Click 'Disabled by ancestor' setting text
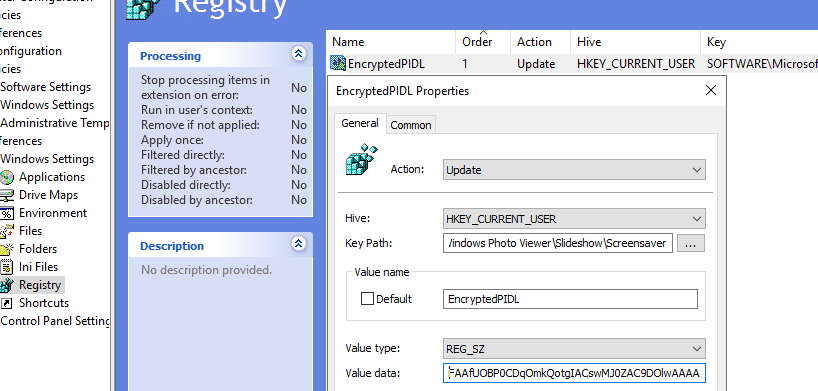The height and width of the screenshot is (391, 818). pyautogui.click(x=197, y=200)
